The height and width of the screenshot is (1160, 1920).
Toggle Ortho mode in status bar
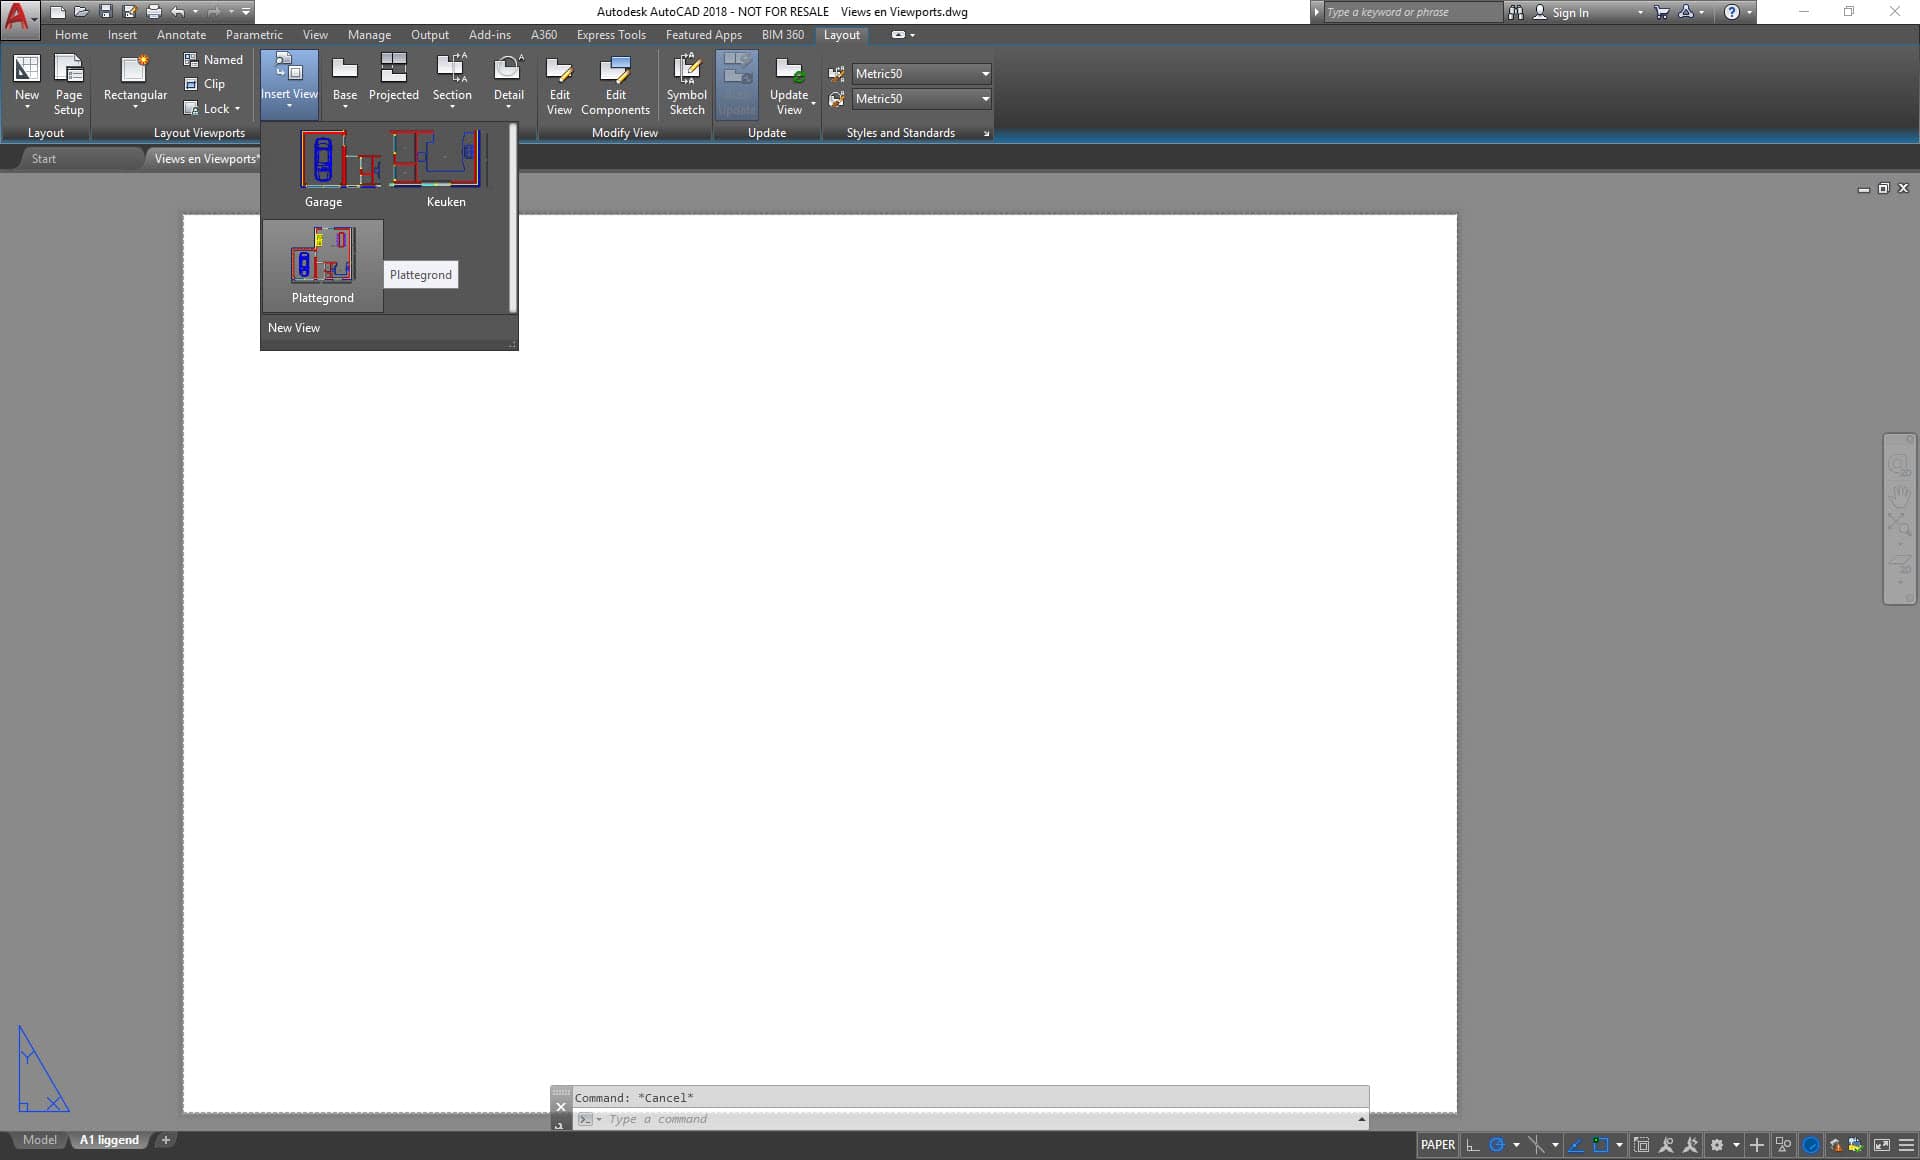(1472, 1145)
